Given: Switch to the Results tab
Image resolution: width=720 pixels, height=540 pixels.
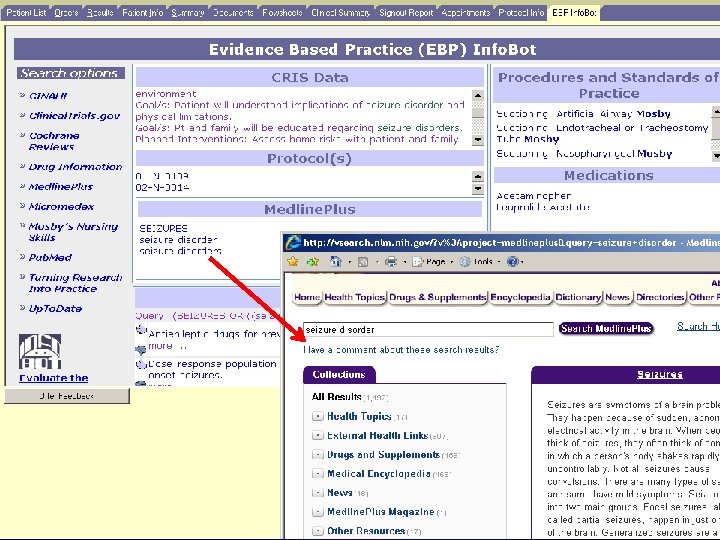Looking at the screenshot, I should pos(100,13).
